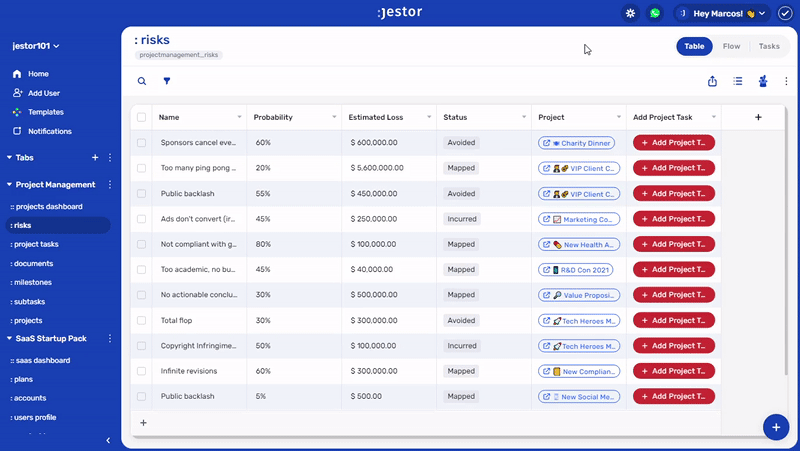
Task: Open the filter funnel icon
Action: click(167, 81)
